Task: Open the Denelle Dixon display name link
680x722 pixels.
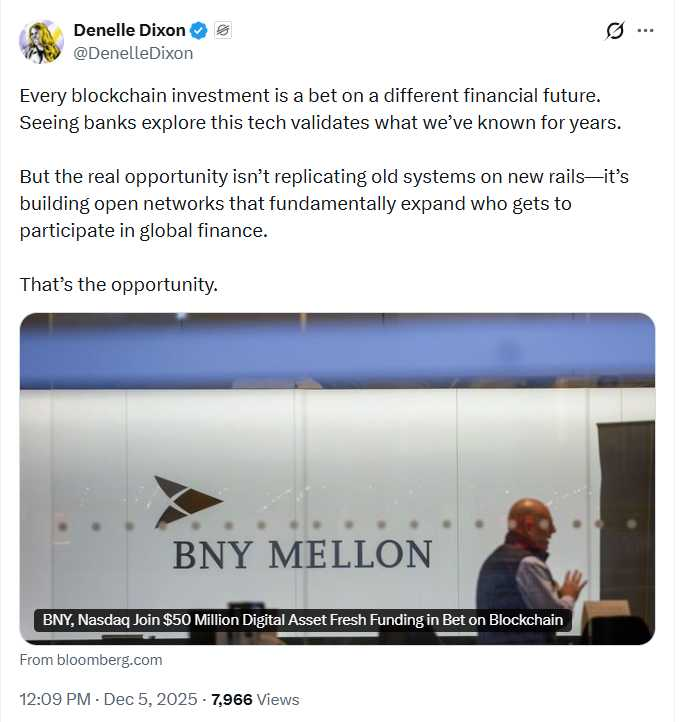Action: (129, 31)
